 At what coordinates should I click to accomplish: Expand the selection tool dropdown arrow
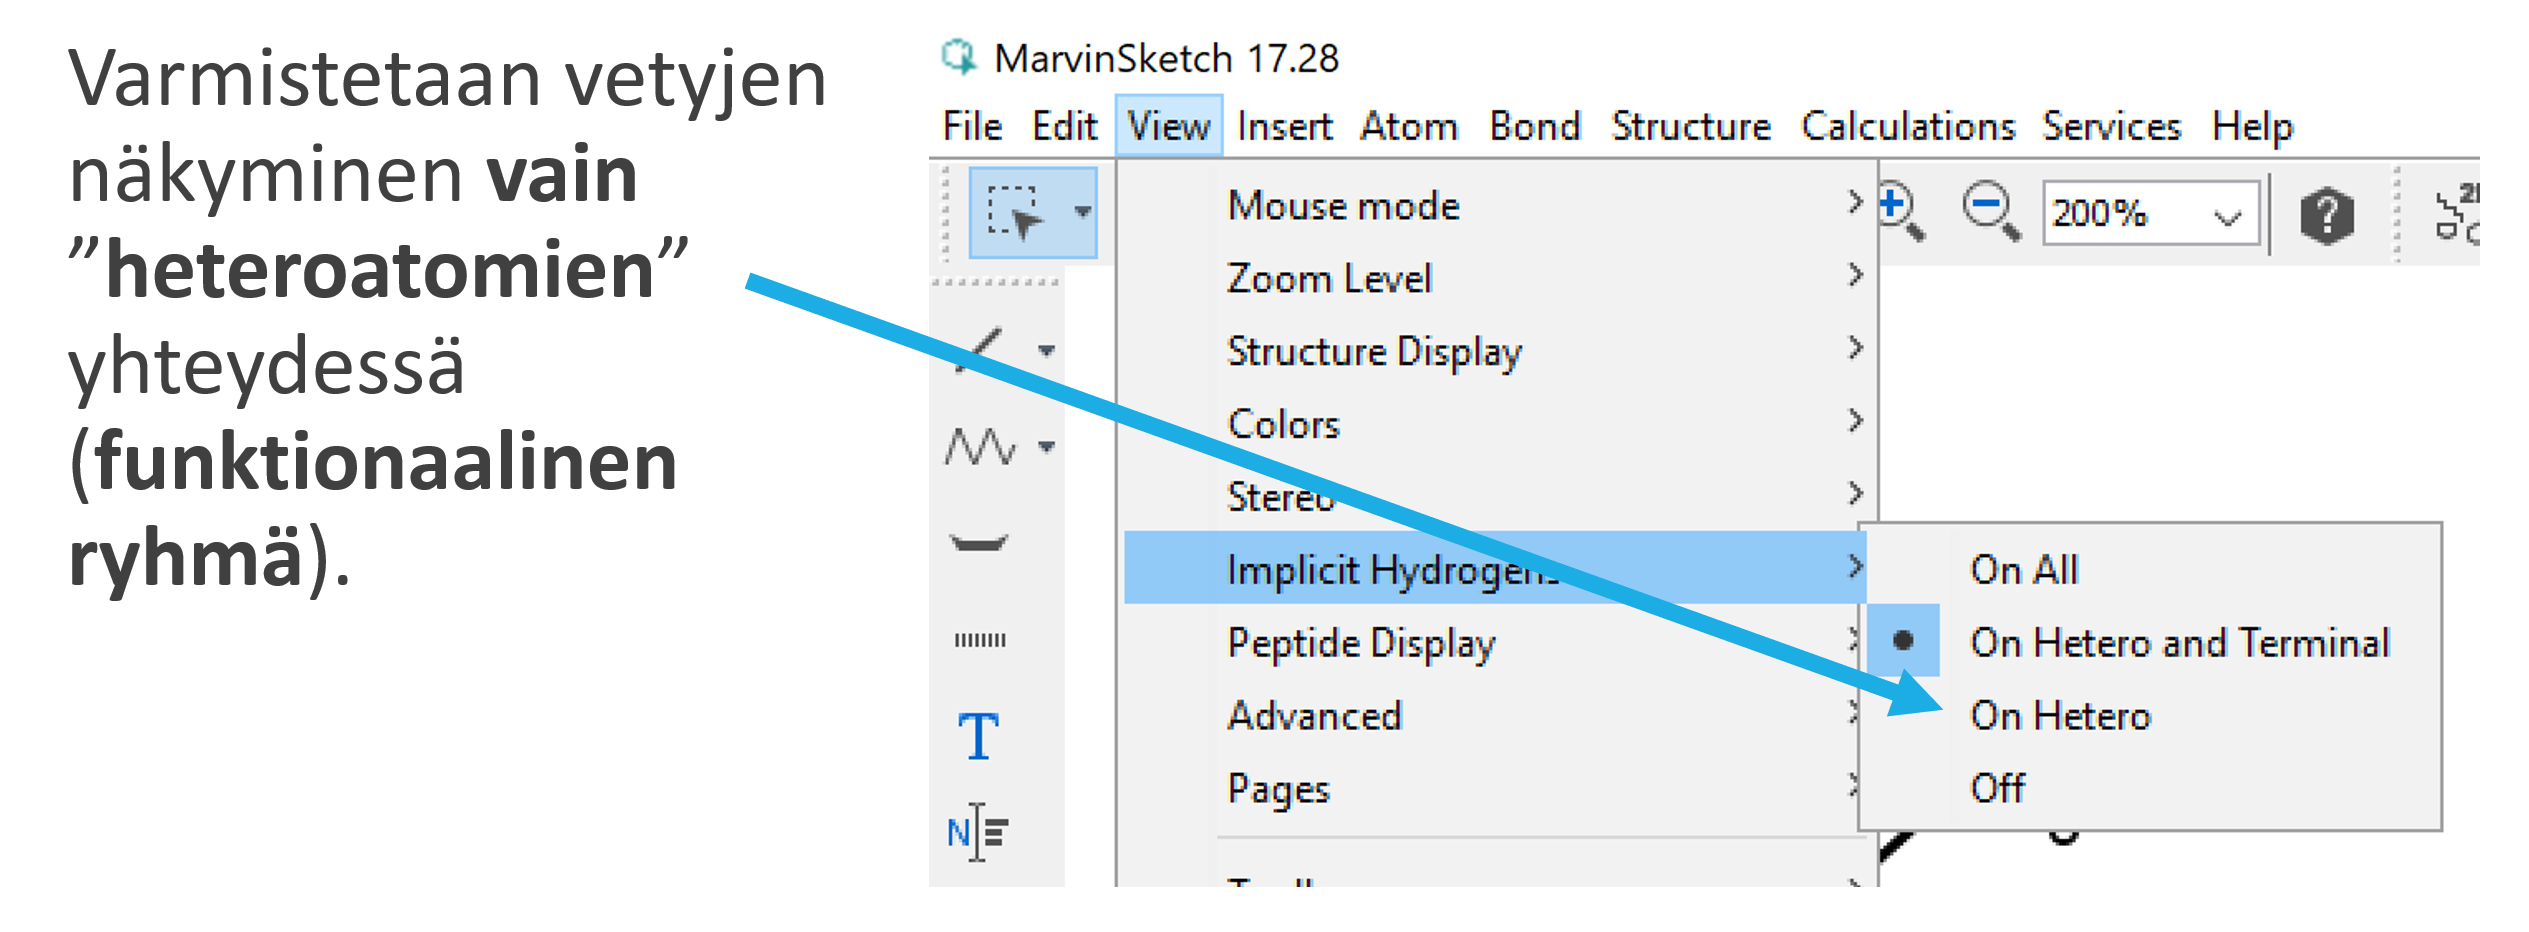pos(1082,212)
